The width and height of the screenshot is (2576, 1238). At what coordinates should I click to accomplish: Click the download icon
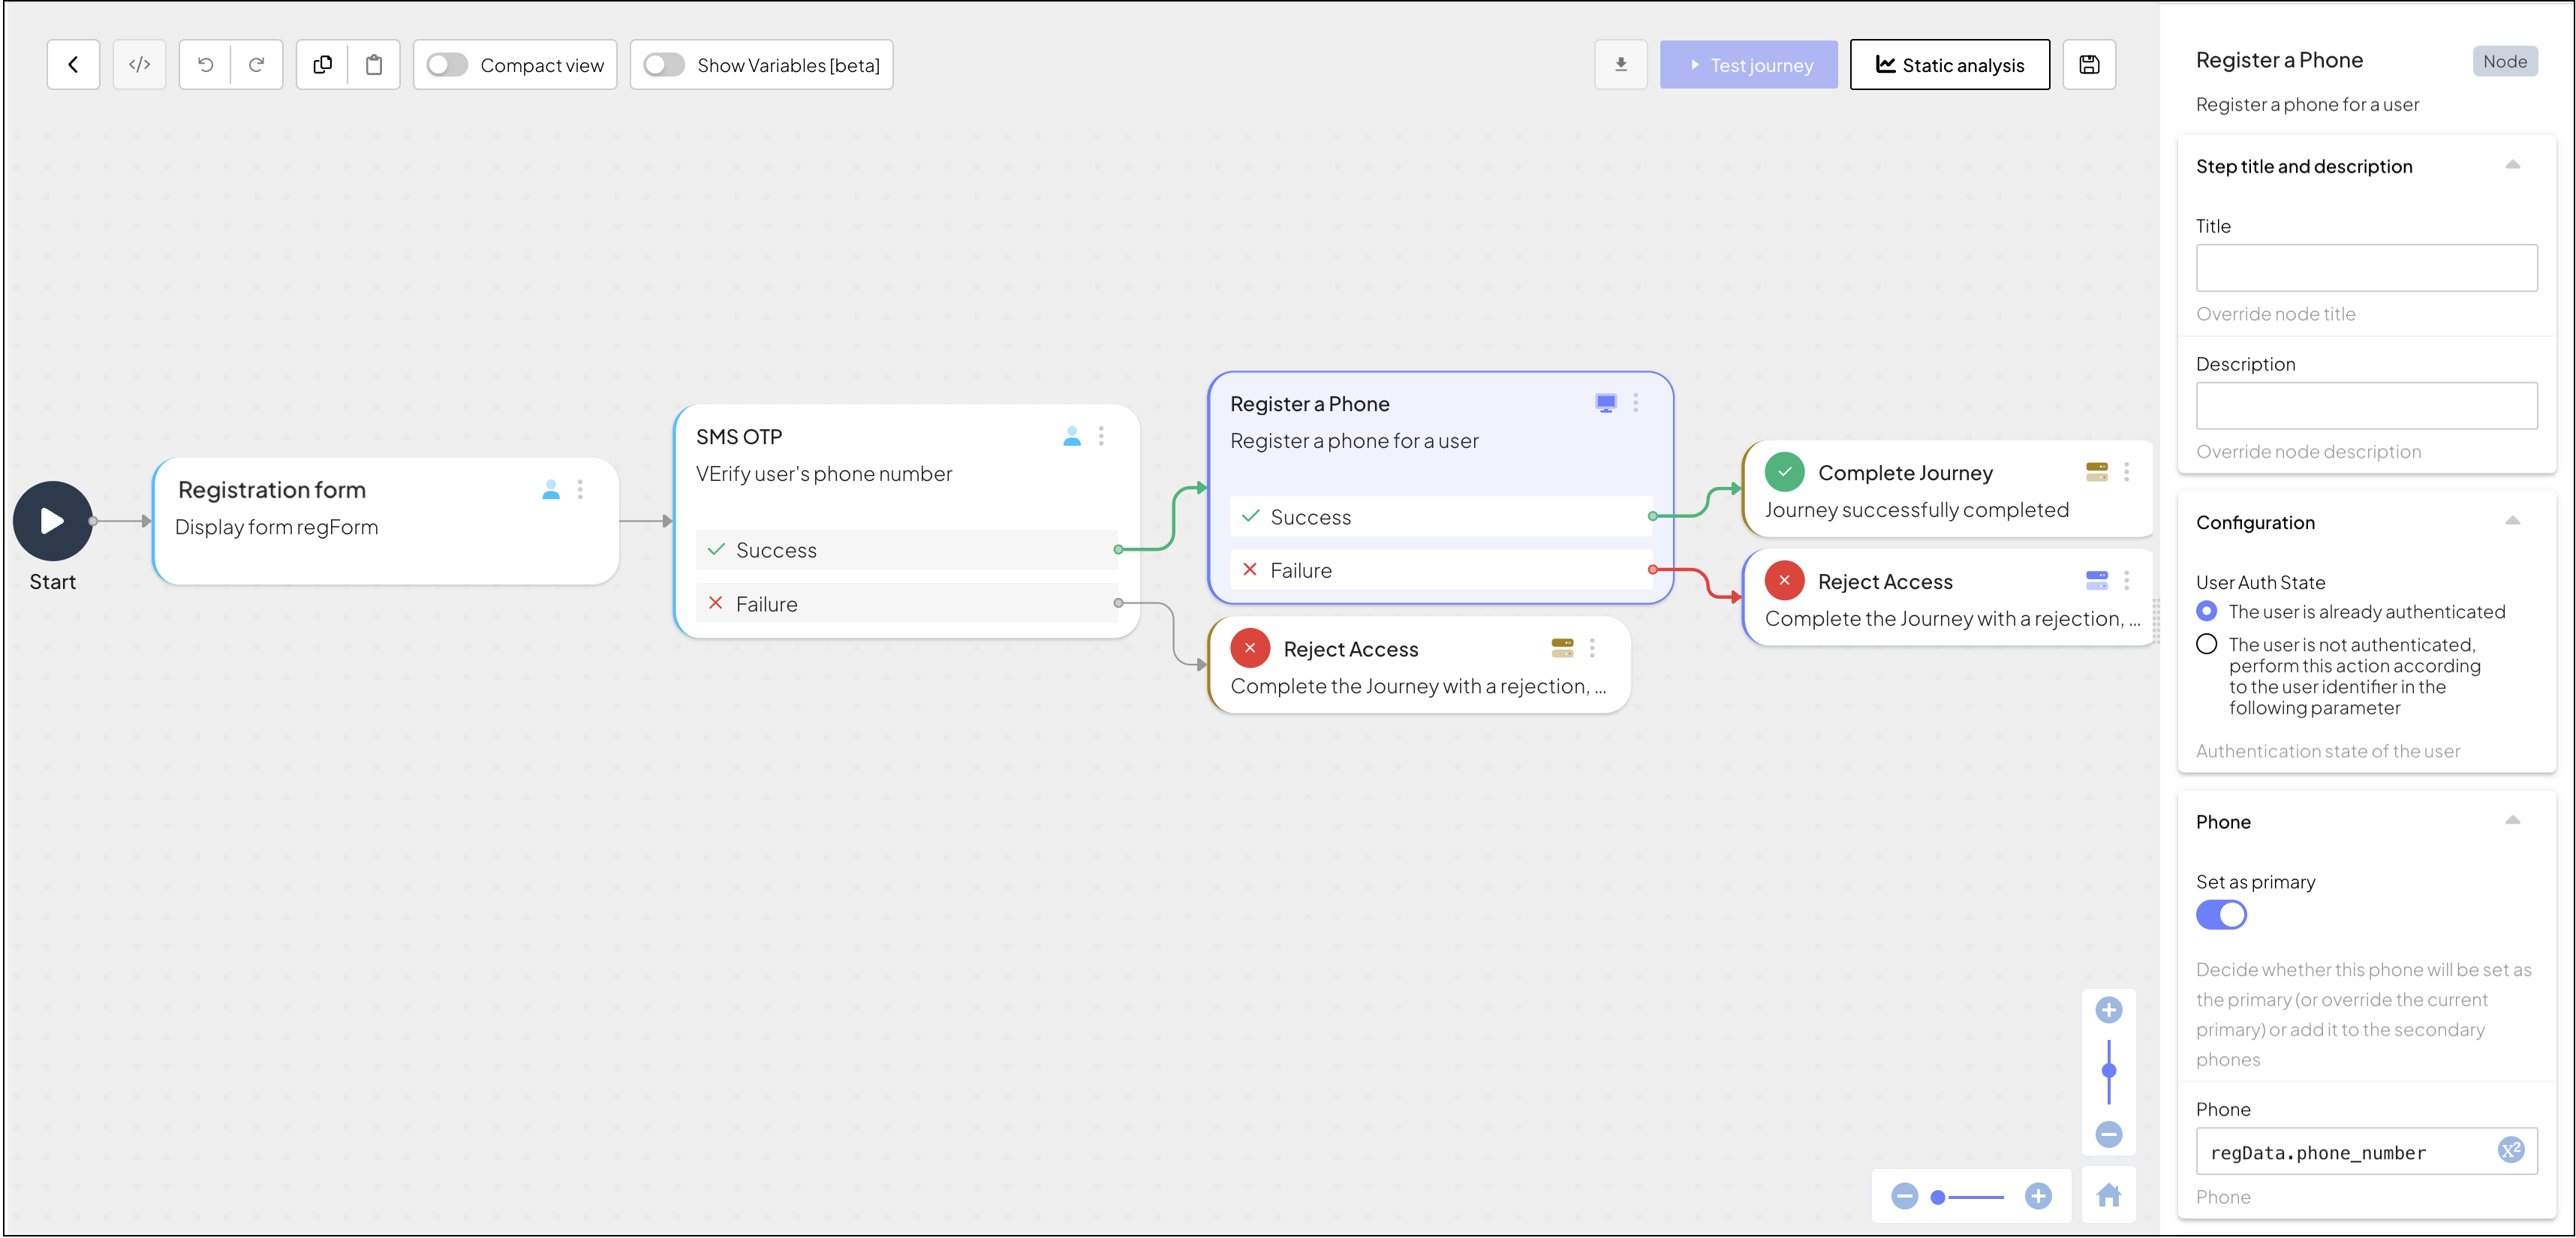tap(1620, 65)
